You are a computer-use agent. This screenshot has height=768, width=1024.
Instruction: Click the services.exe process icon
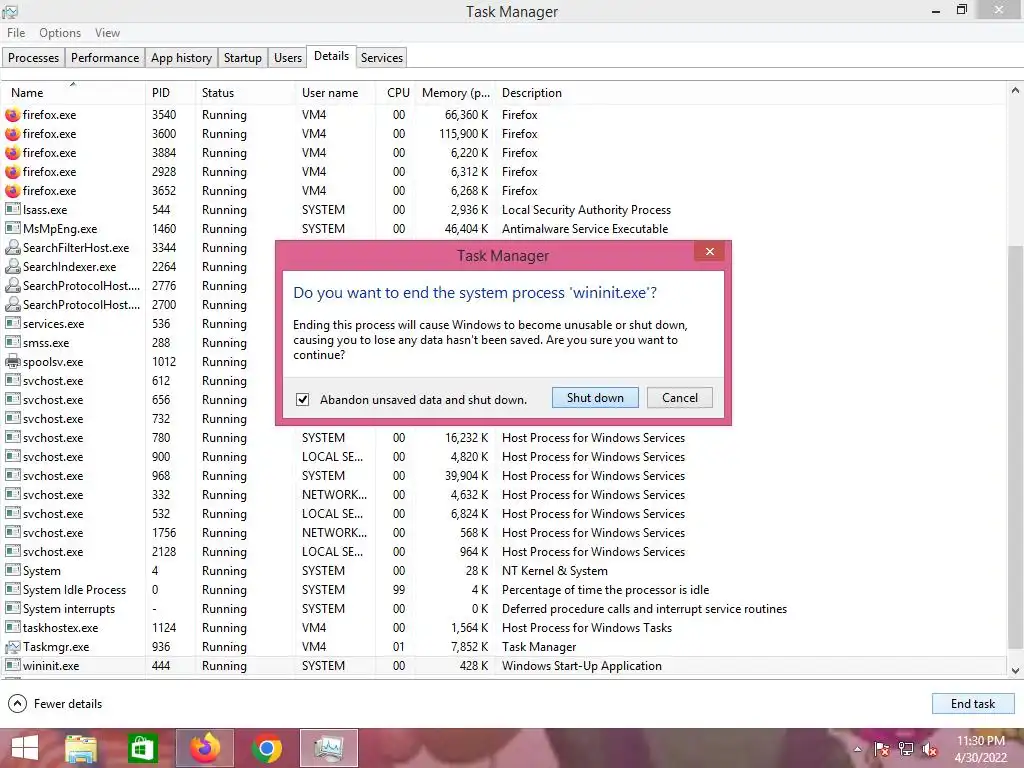pos(12,323)
